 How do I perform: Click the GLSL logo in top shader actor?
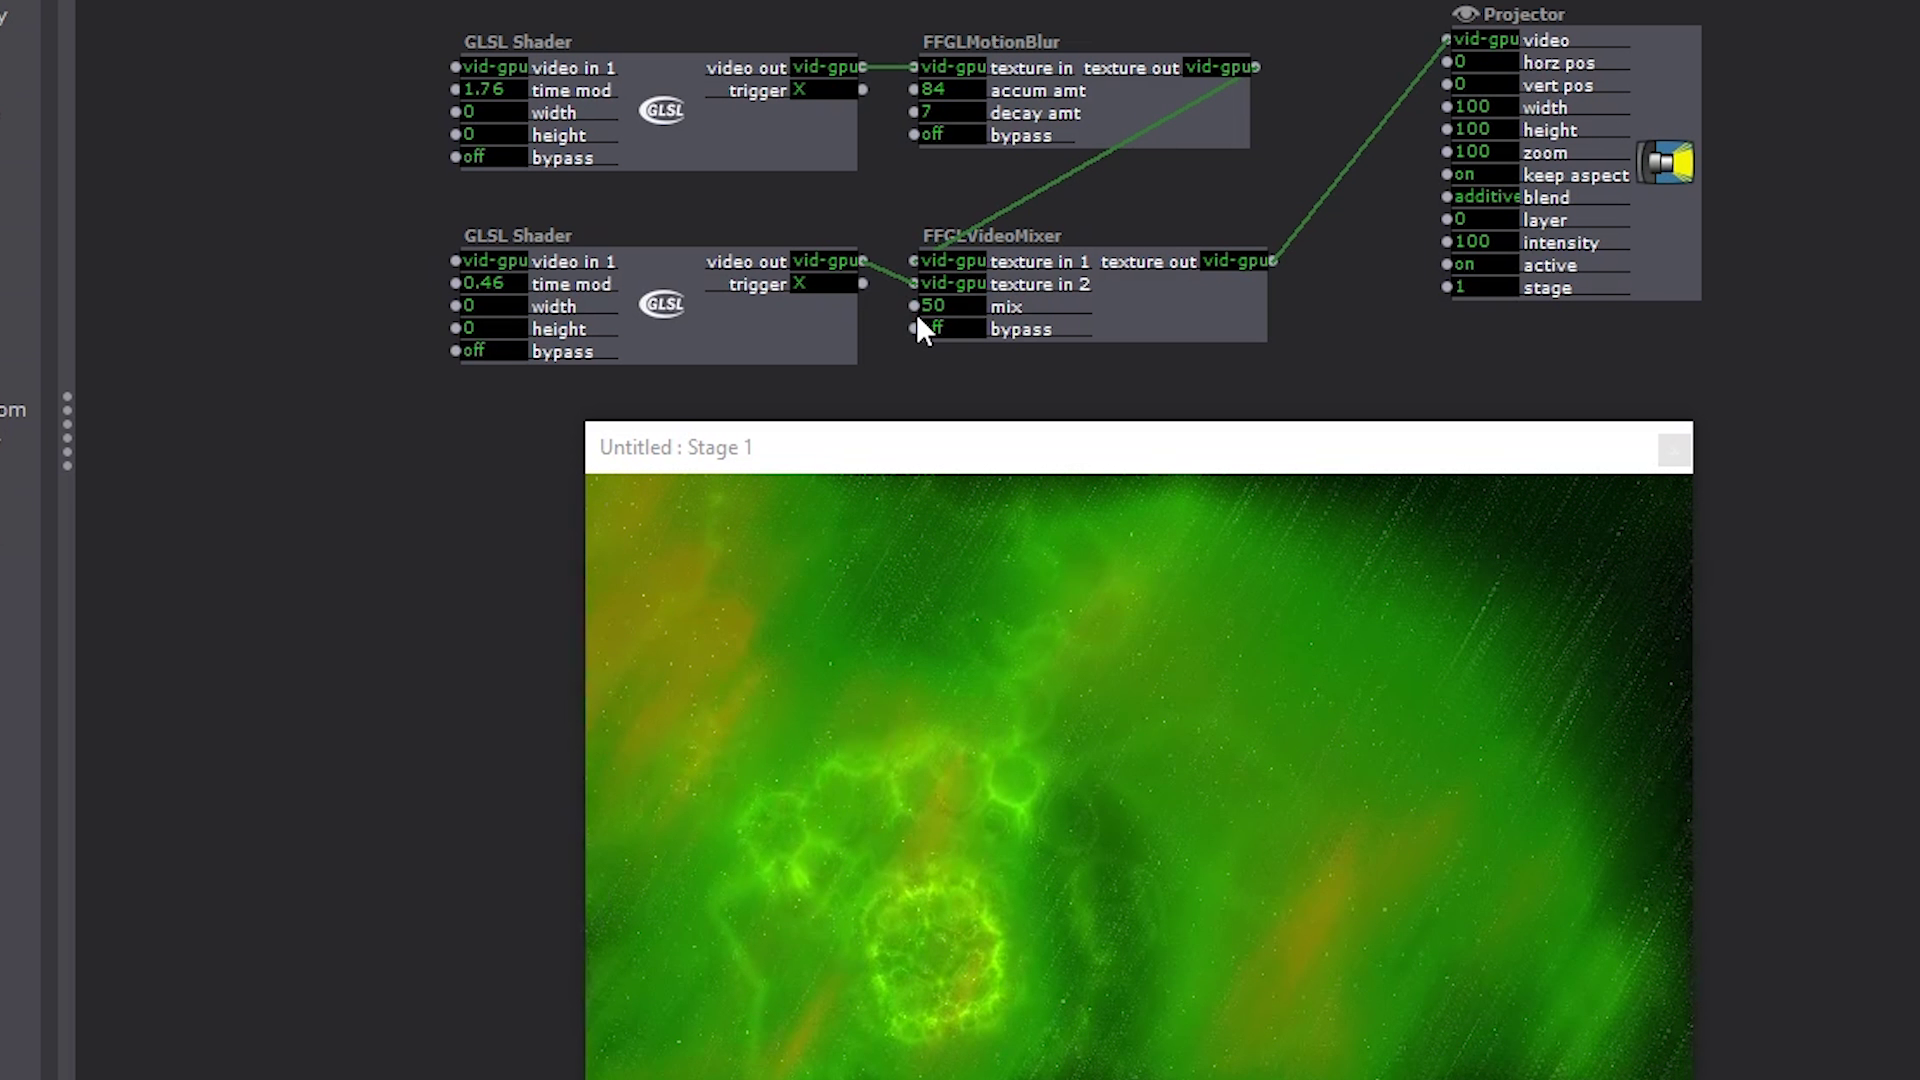point(662,110)
